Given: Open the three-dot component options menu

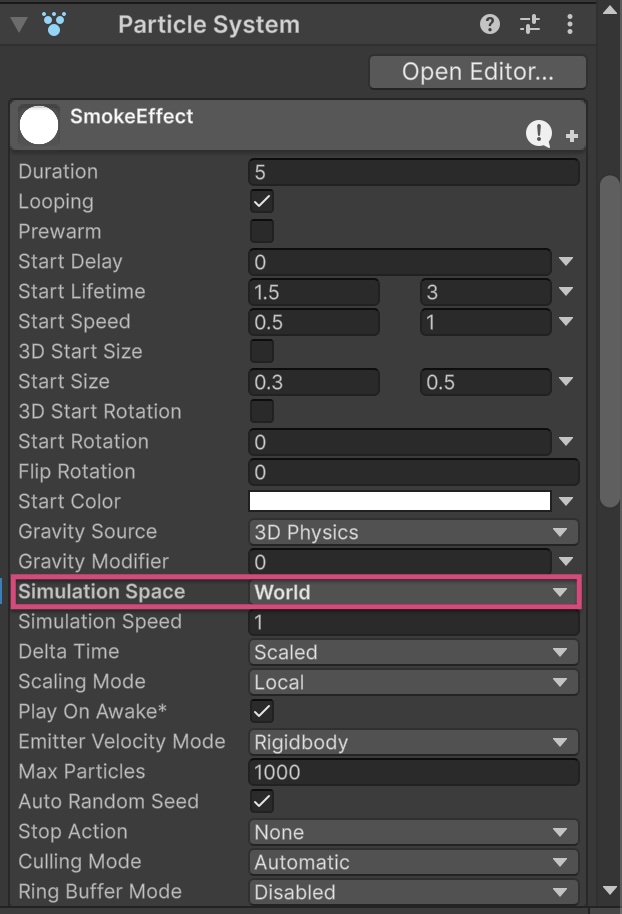Looking at the screenshot, I should 570,24.
